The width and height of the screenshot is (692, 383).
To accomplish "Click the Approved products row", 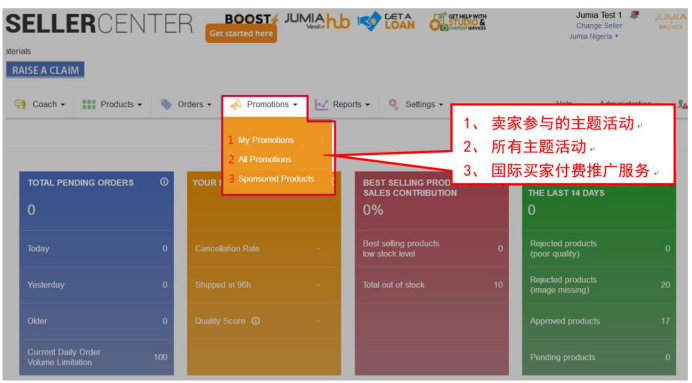I will point(599,321).
